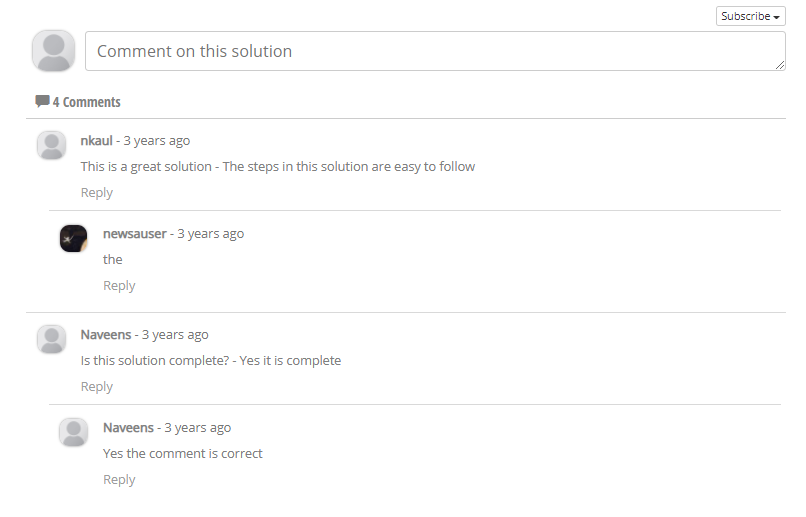Click the '3 years ago' timestamp on newsauser's reply
806x517 pixels.
[211, 233]
